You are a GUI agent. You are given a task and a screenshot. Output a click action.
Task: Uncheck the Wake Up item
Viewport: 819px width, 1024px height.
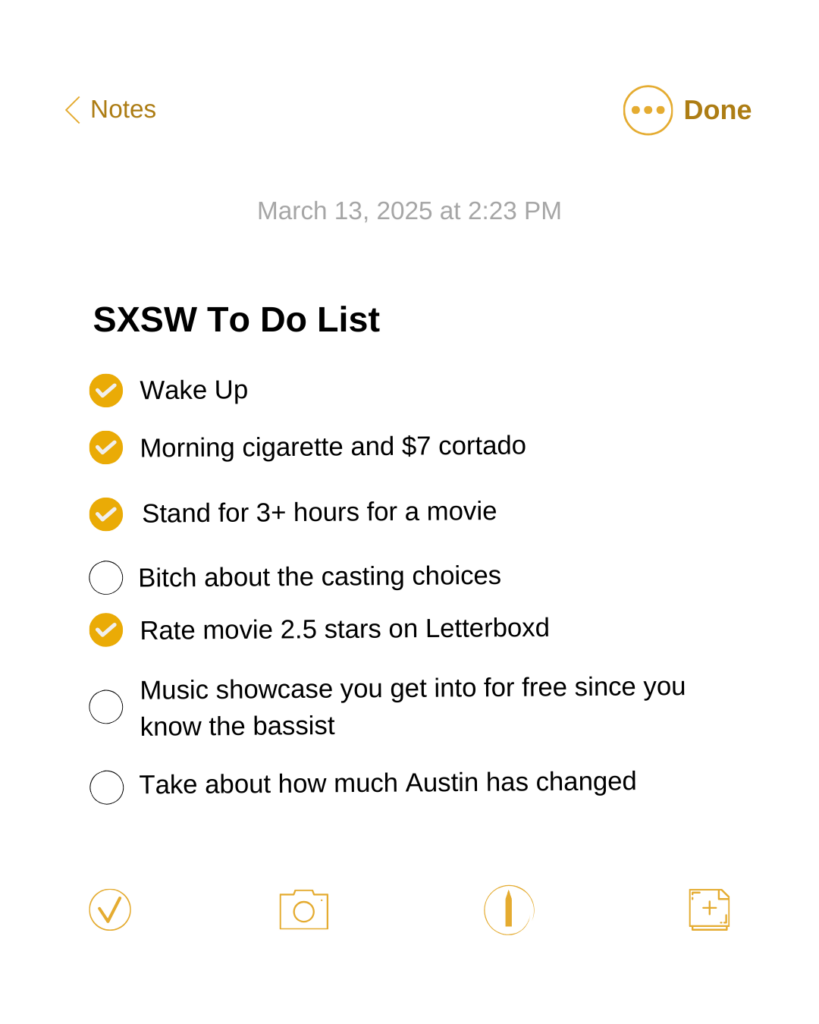tap(106, 391)
